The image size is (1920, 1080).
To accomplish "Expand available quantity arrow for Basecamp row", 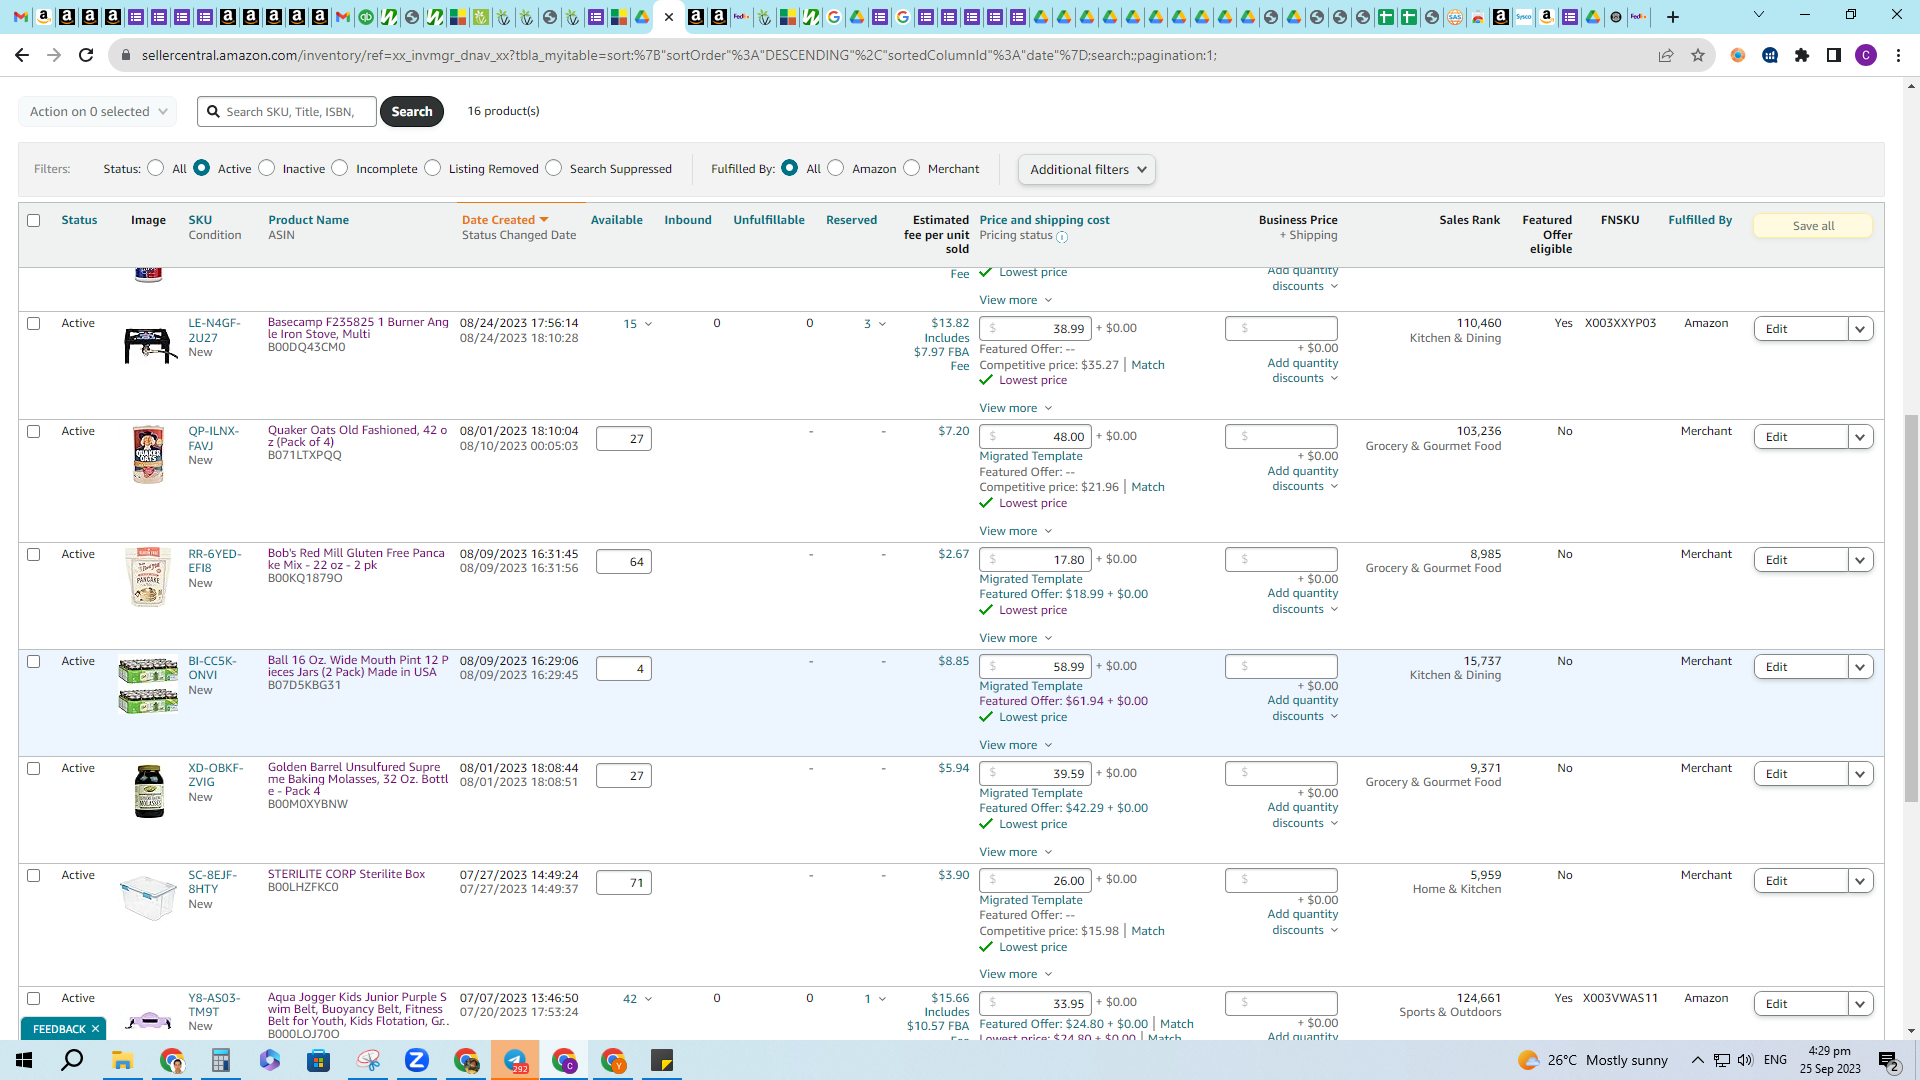I will (648, 324).
